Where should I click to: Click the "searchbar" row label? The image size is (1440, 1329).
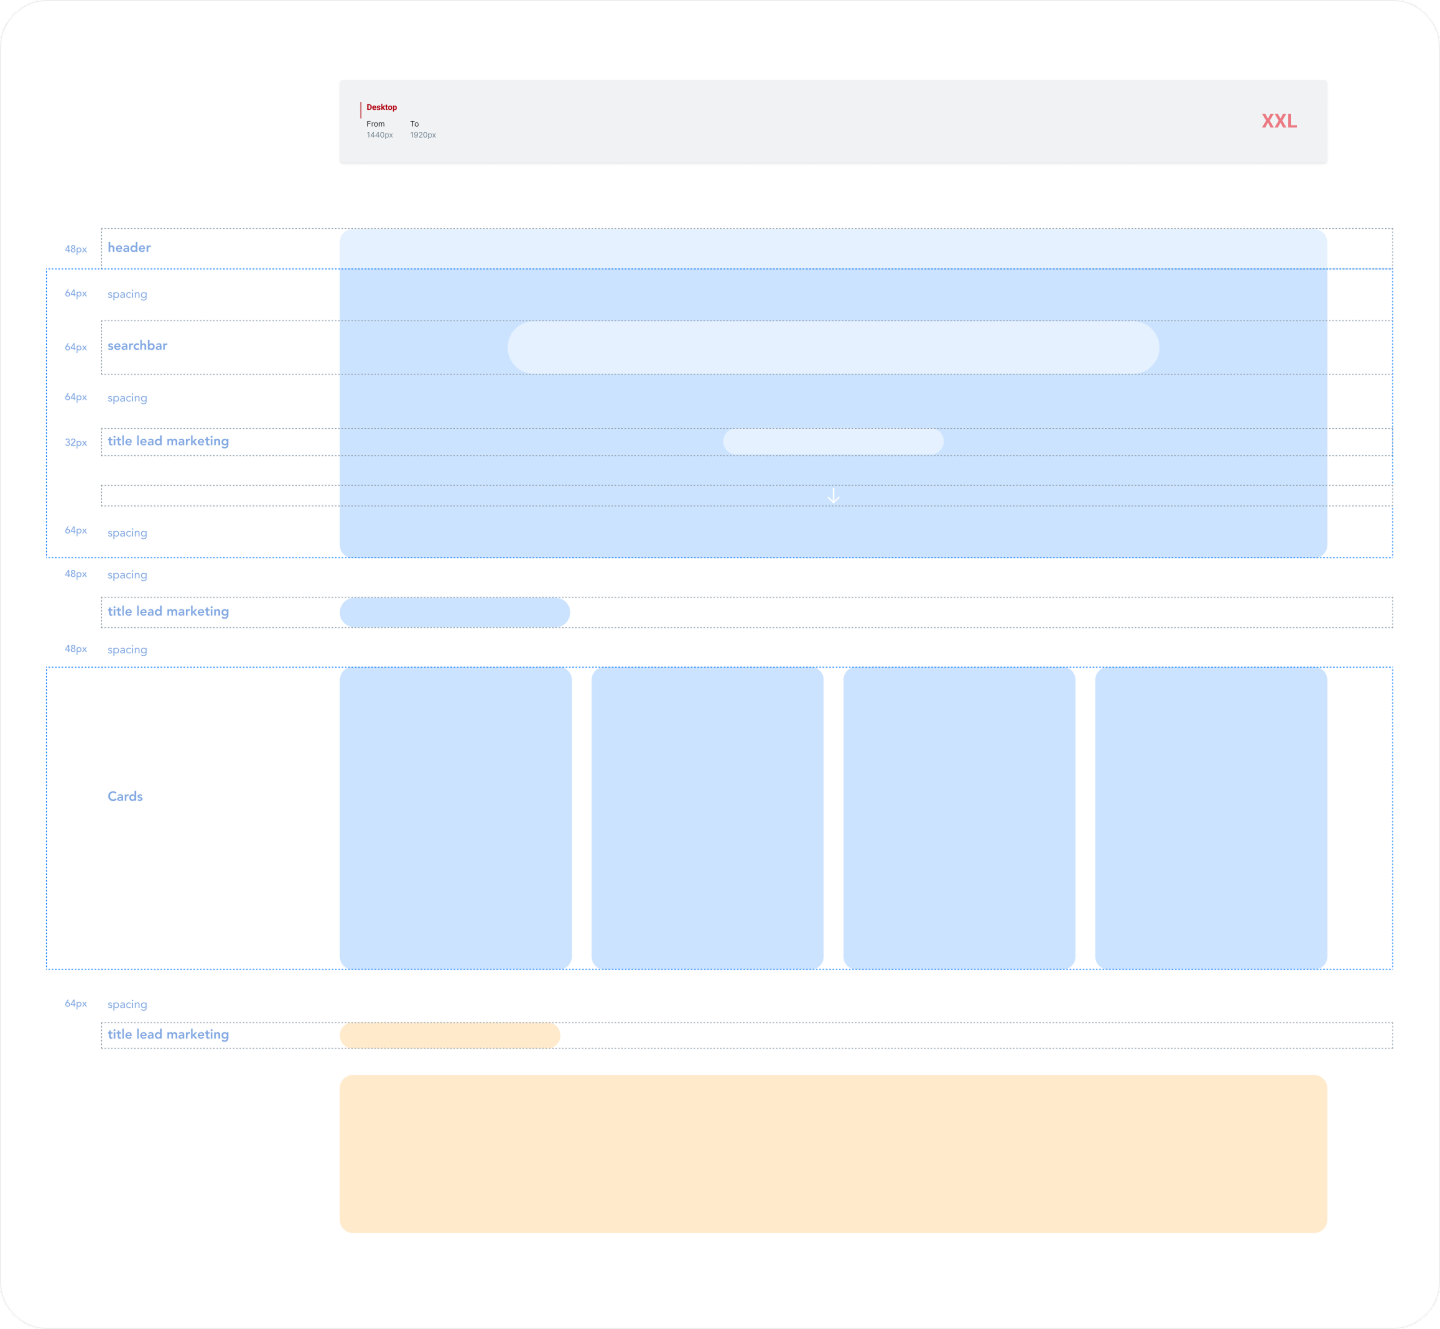(x=137, y=346)
